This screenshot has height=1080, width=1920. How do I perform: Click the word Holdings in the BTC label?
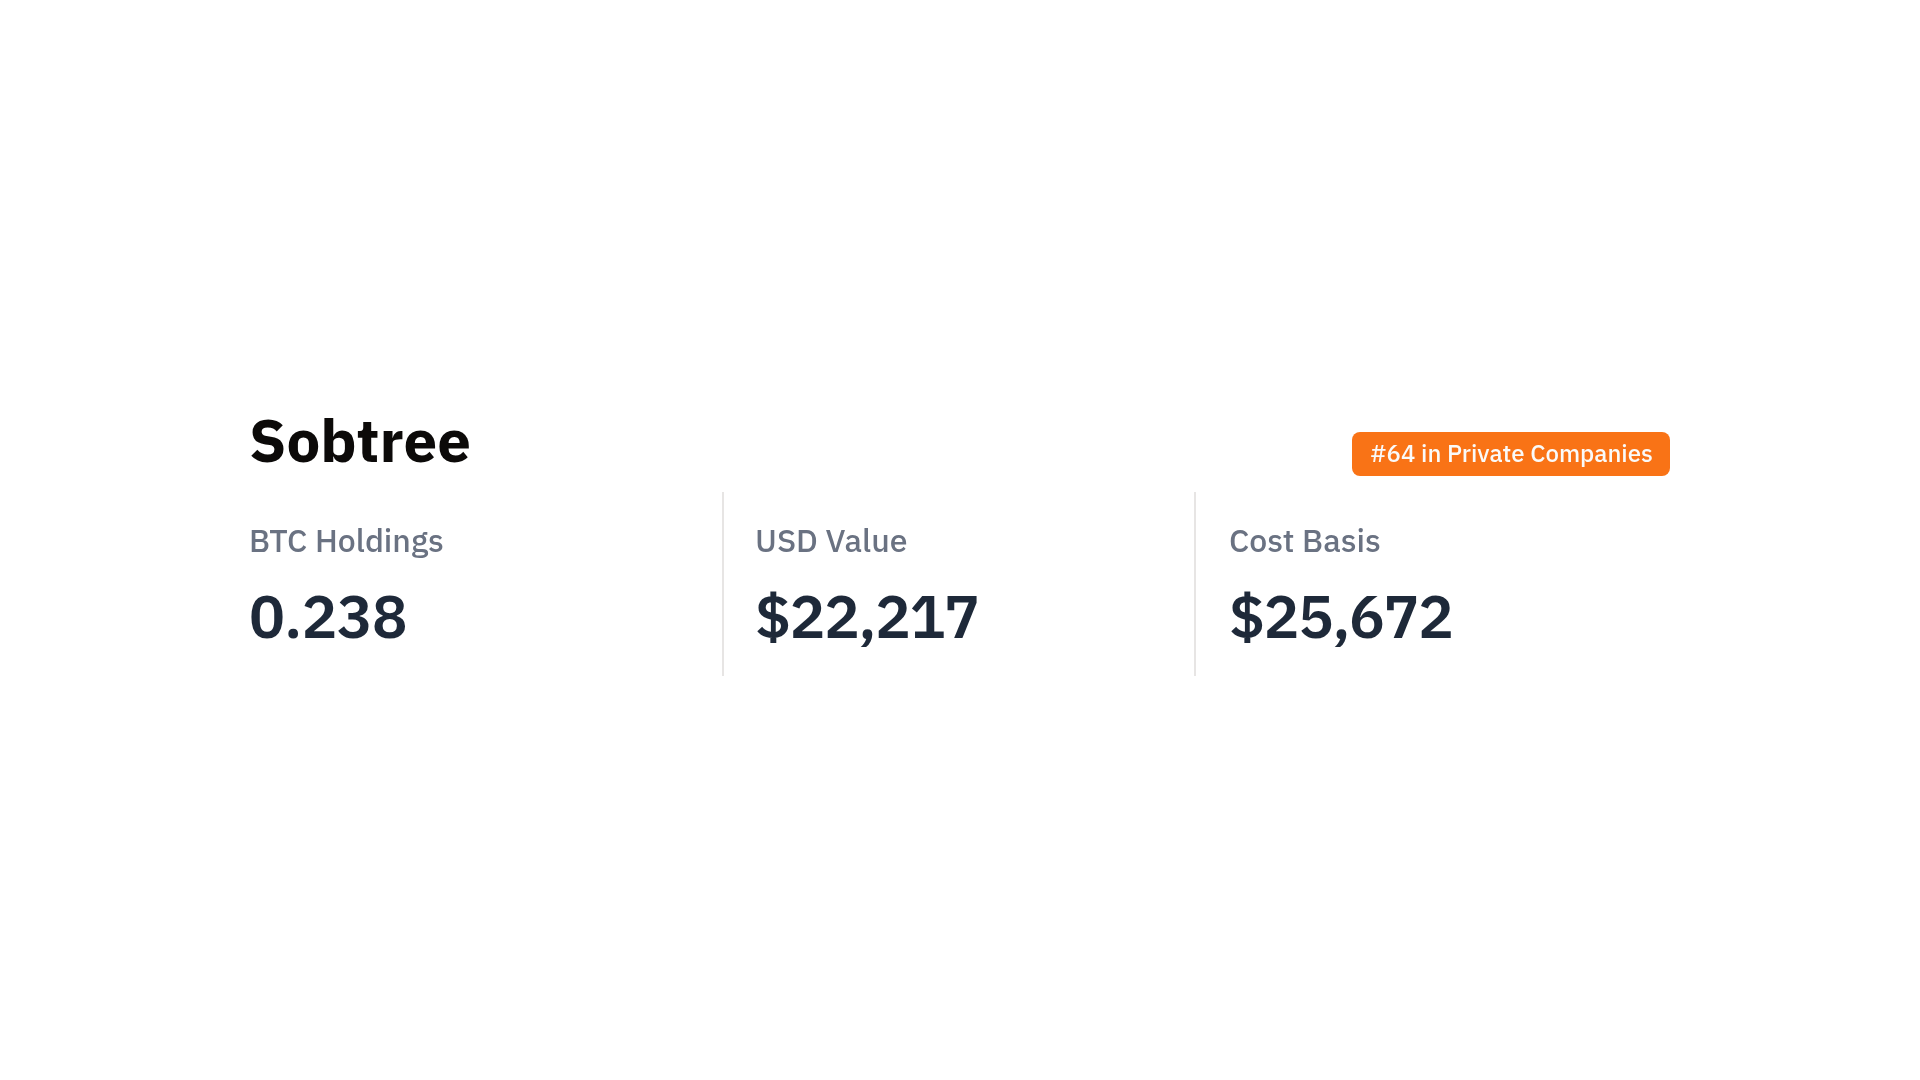(379, 541)
